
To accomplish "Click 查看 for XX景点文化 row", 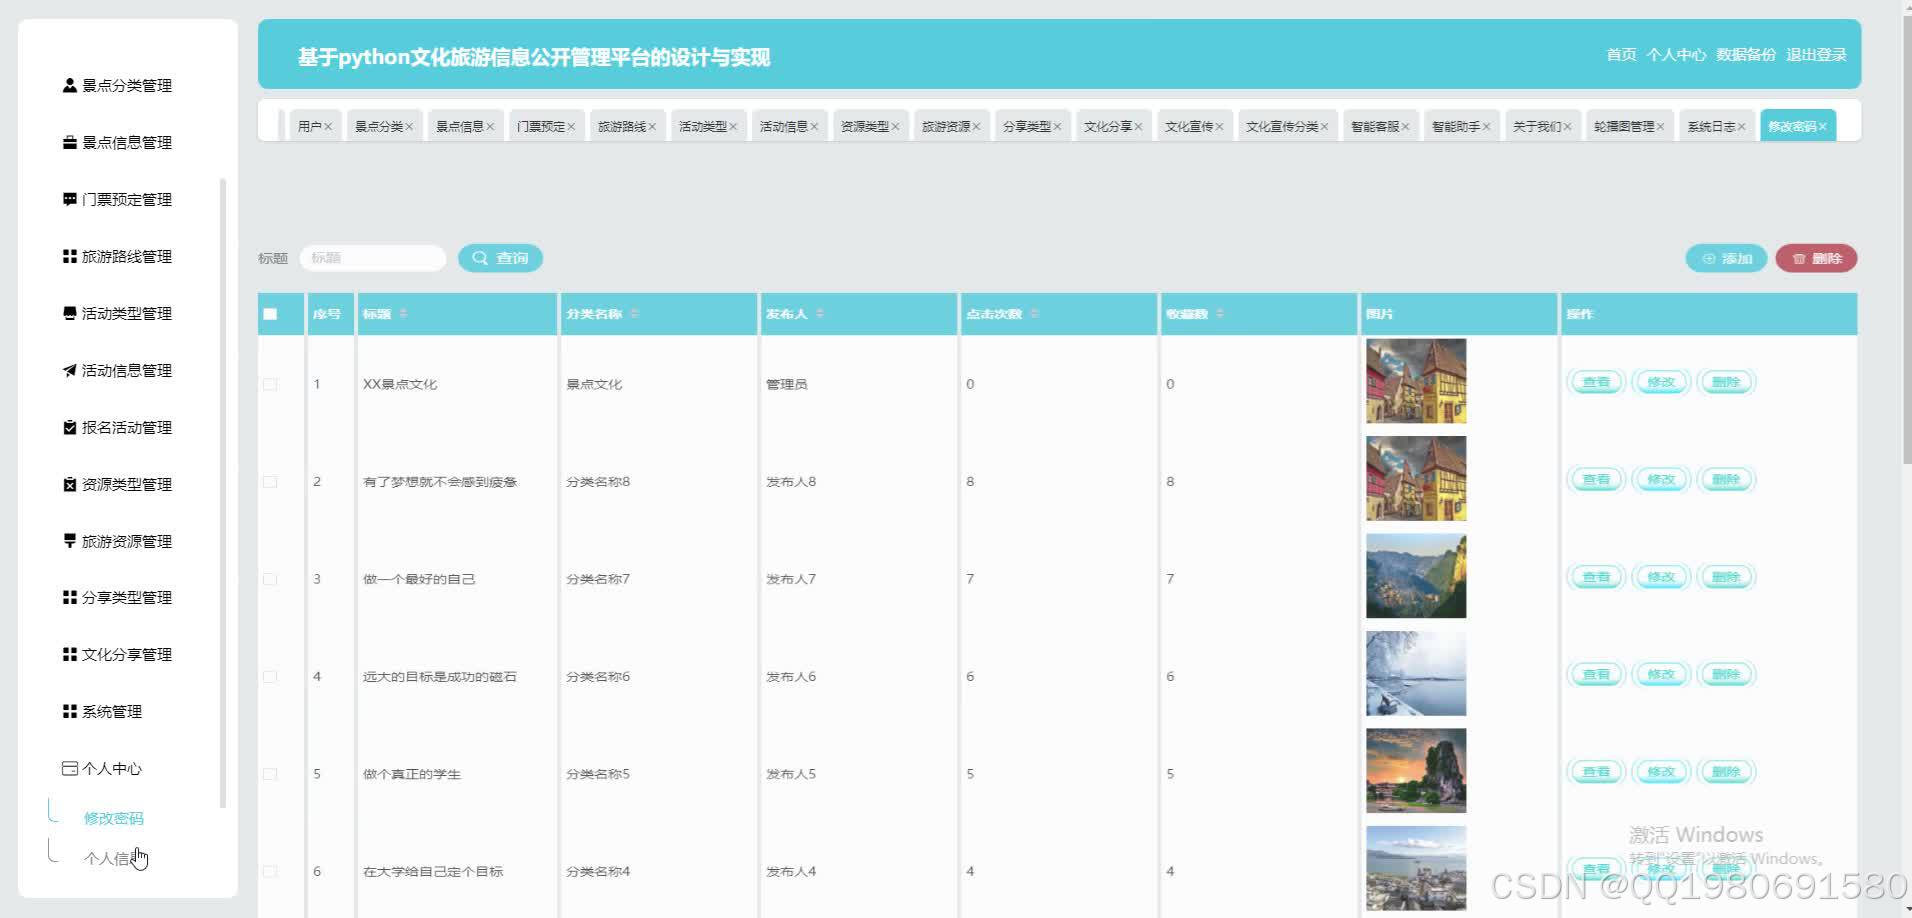I will (1596, 382).
